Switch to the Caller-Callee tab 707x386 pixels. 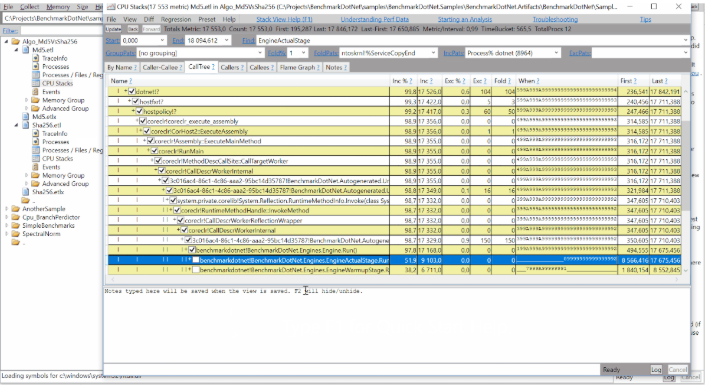tap(162, 68)
